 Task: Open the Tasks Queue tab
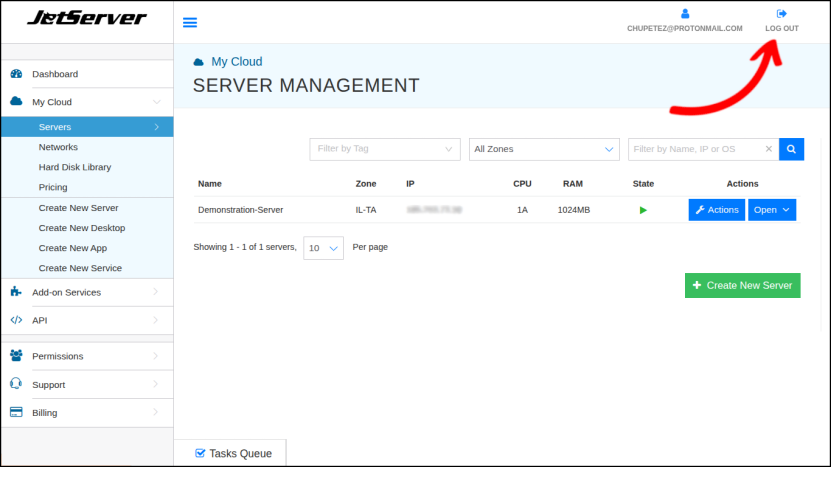(x=232, y=453)
